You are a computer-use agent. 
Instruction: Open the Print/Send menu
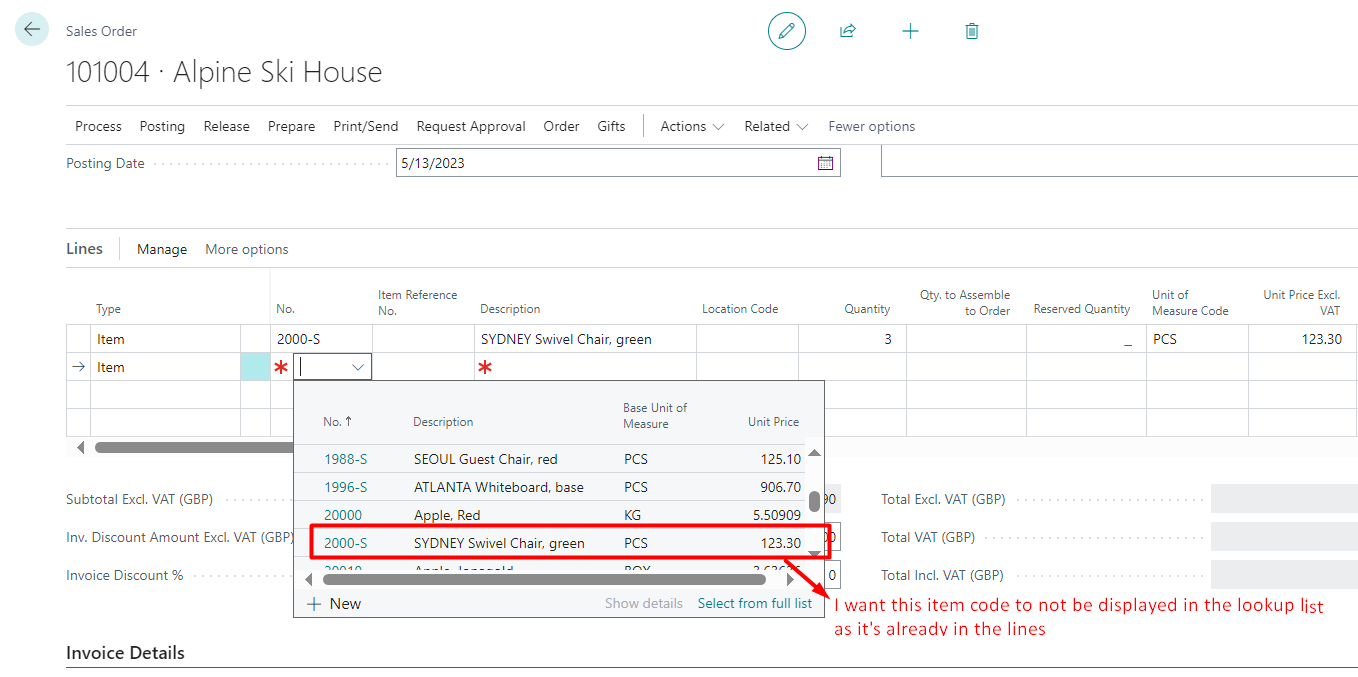pos(366,126)
